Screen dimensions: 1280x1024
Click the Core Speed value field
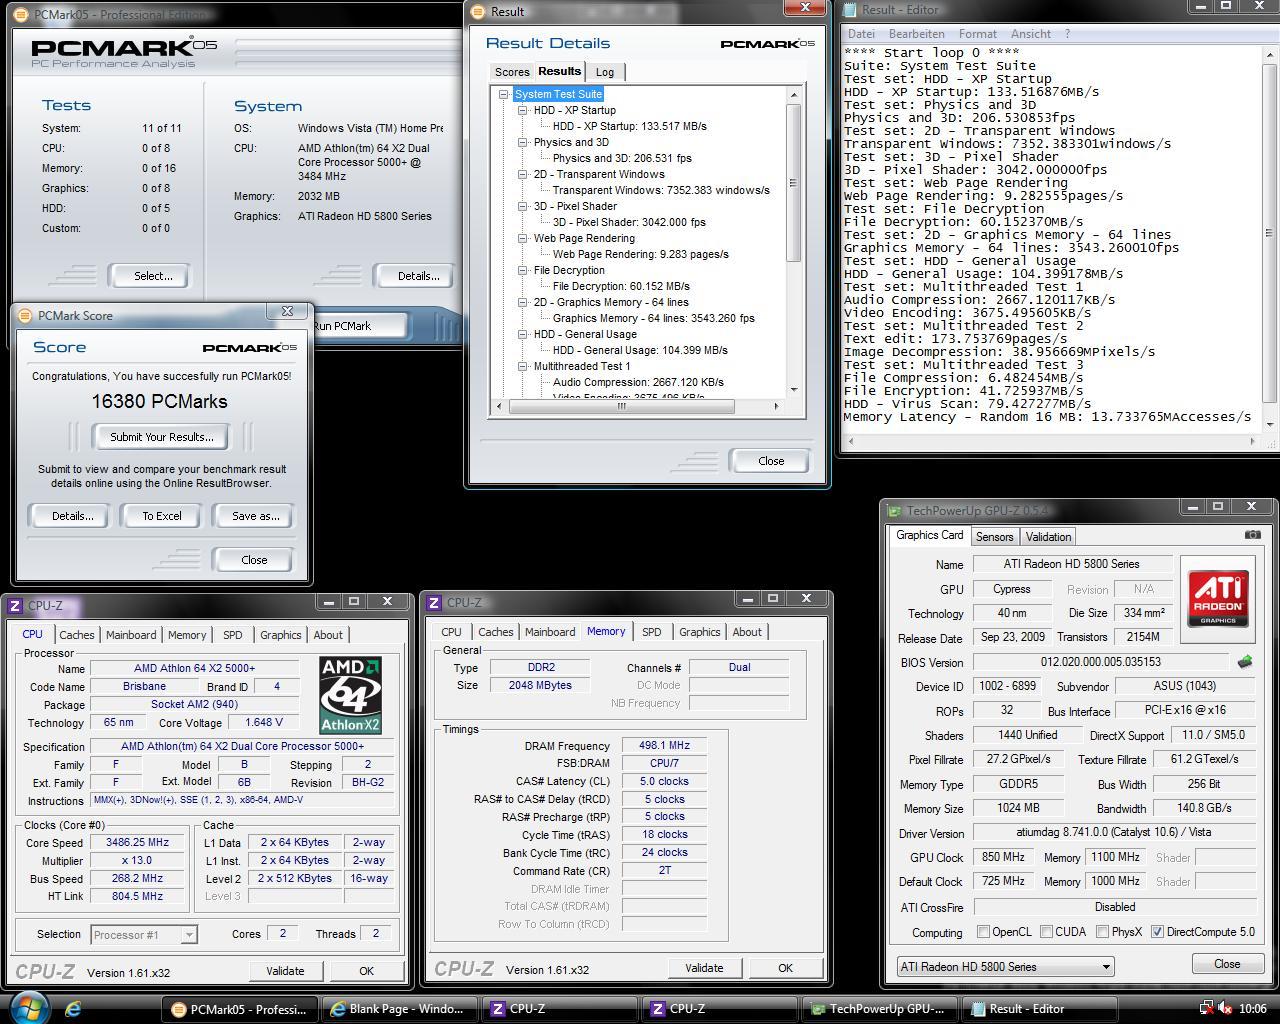138,843
